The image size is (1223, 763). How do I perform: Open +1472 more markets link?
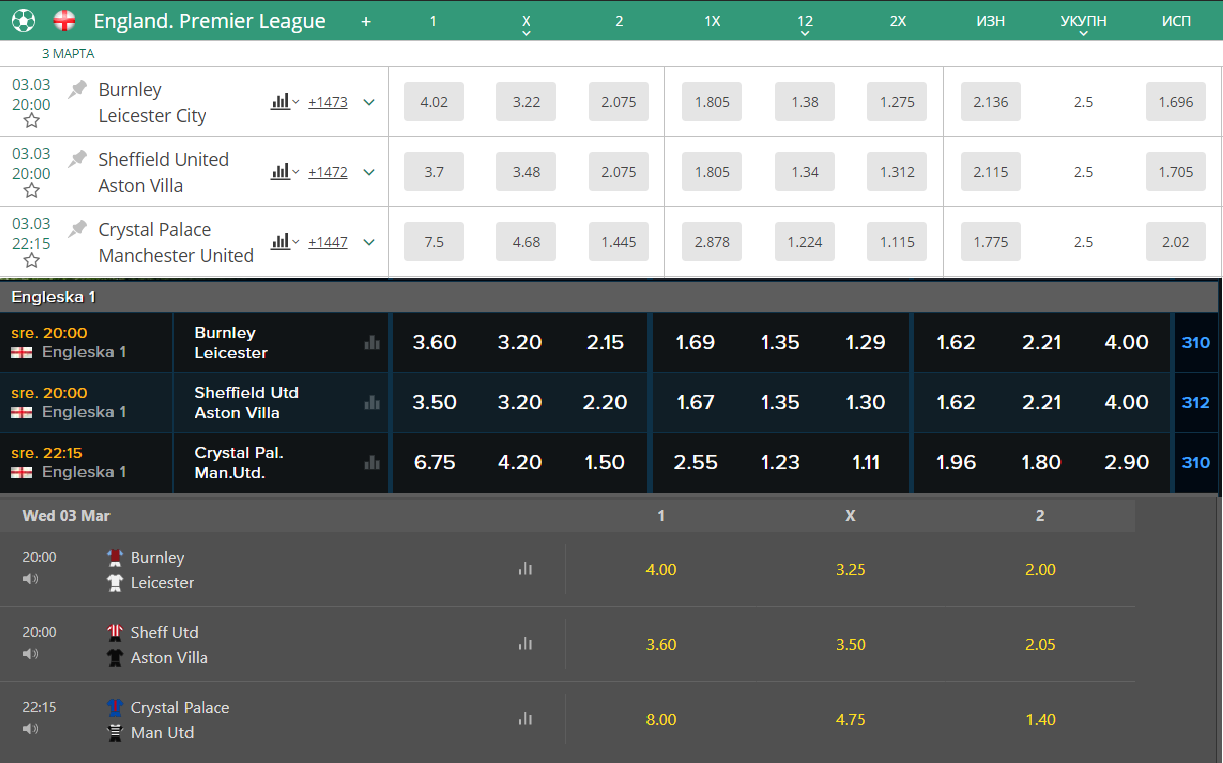tap(328, 172)
